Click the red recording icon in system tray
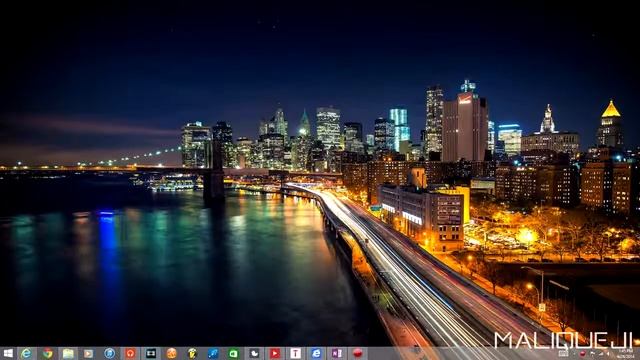Screen dimensions: 640x360 583,353
